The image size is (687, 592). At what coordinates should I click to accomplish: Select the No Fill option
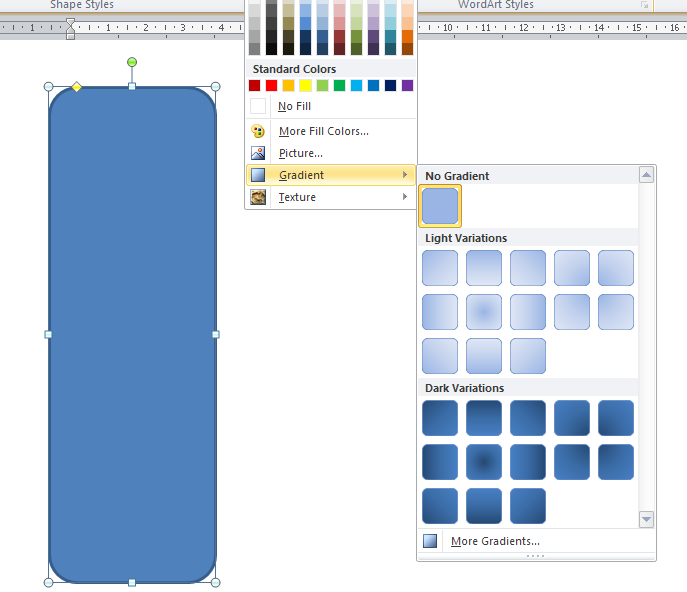click(x=294, y=106)
